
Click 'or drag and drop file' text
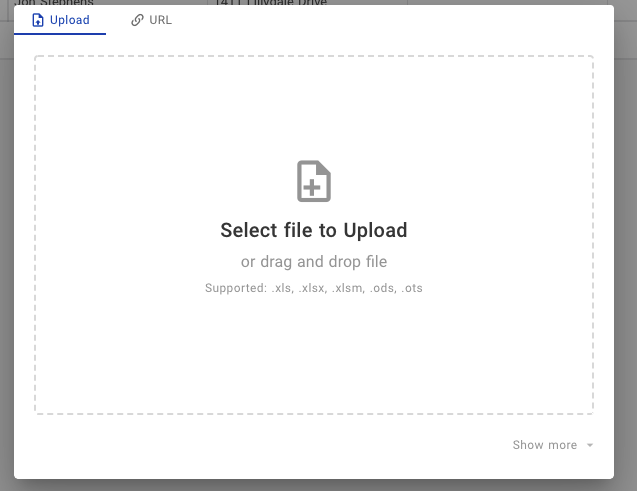click(x=314, y=262)
